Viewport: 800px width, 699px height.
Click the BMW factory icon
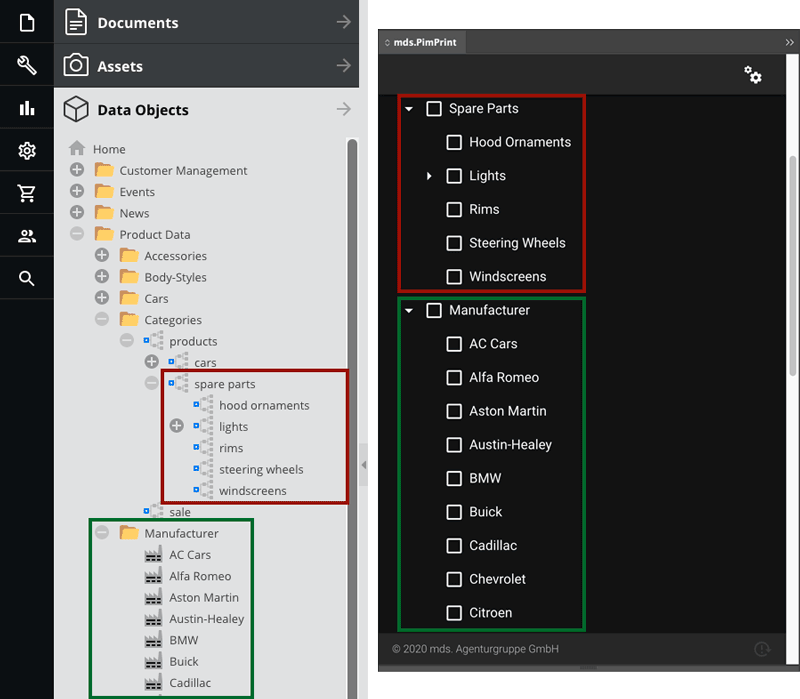(153, 640)
